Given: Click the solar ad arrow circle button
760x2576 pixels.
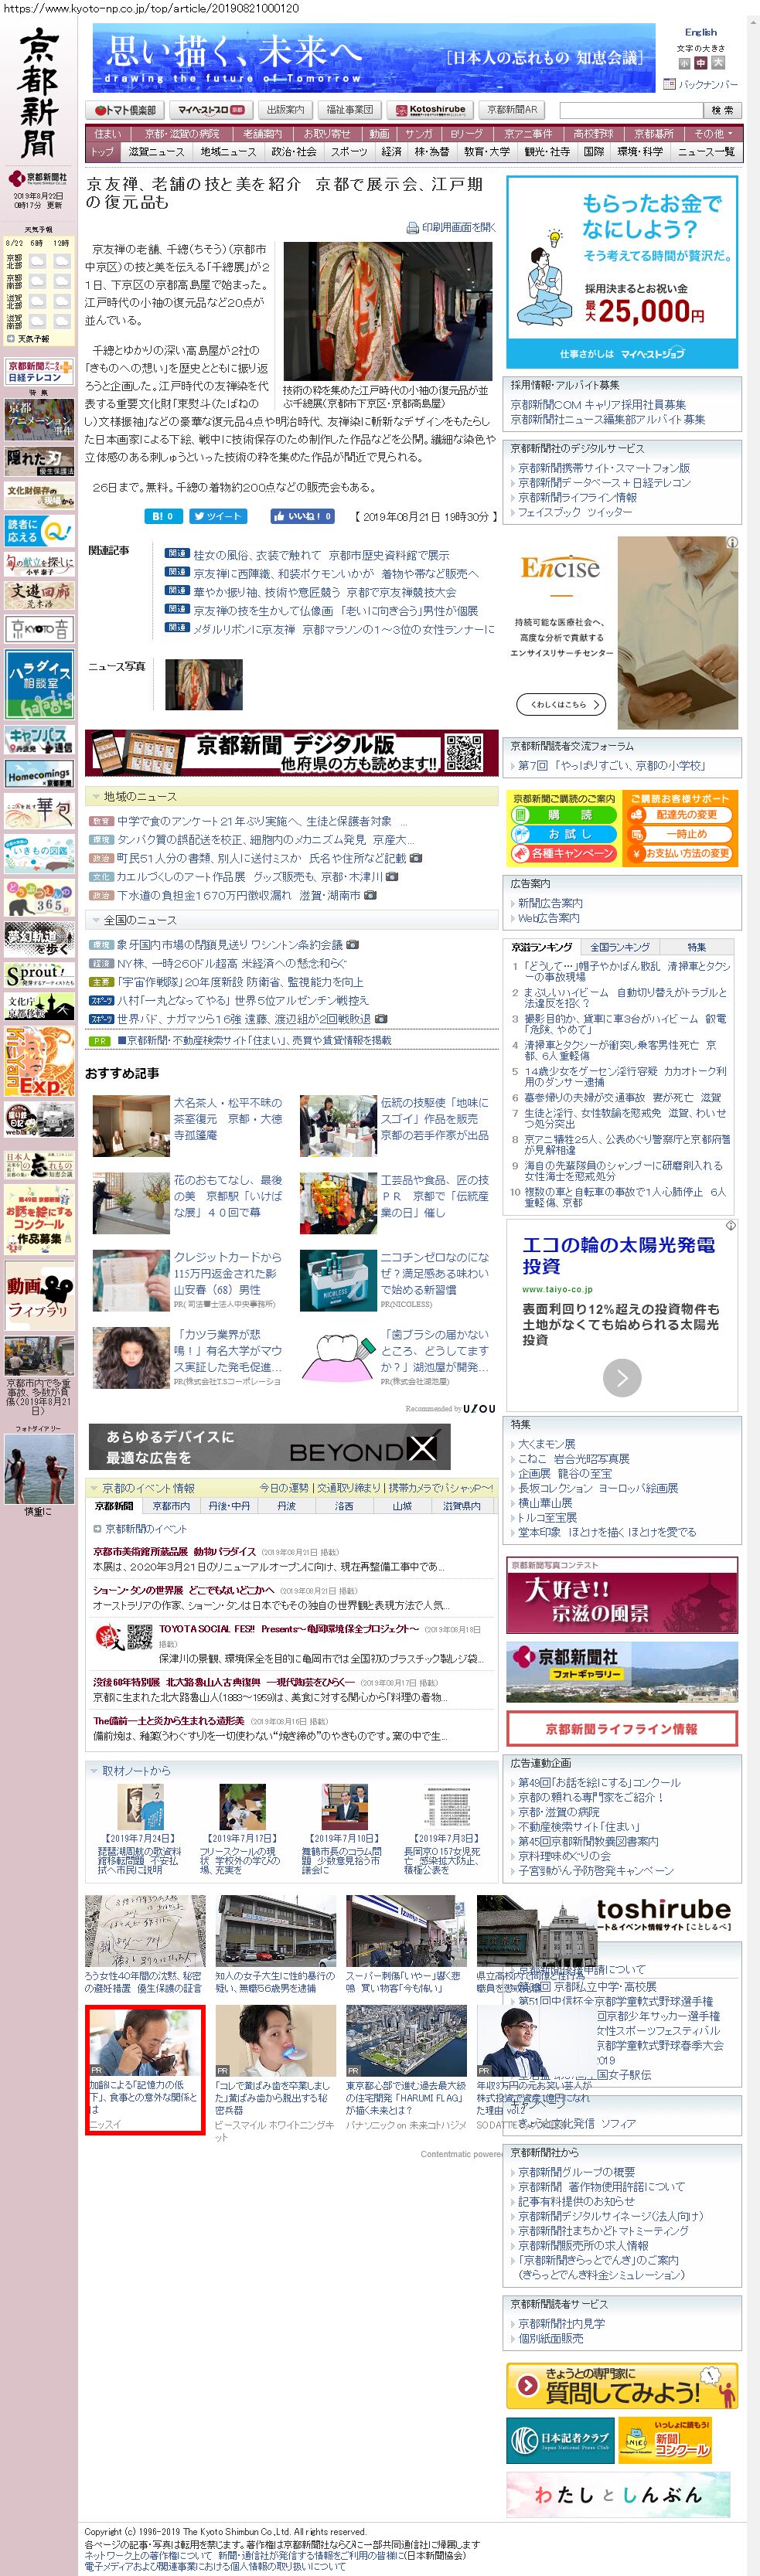Looking at the screenshot, I should coord(622,1377).
